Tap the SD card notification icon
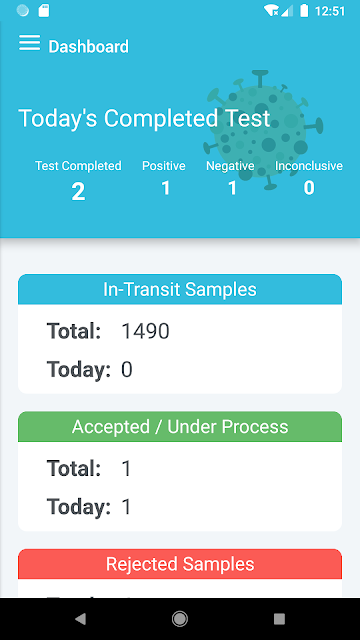 pyautogui.click(x=44, y=11)
